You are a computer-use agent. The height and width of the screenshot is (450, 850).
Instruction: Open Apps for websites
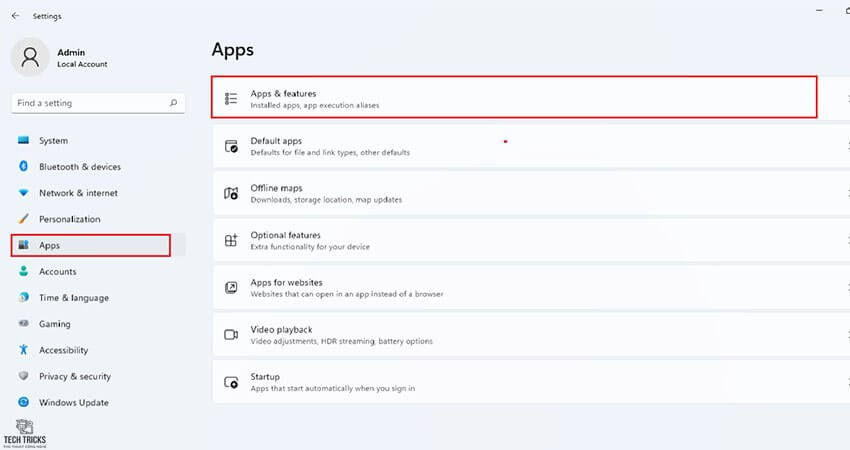(x=531, y=287)
